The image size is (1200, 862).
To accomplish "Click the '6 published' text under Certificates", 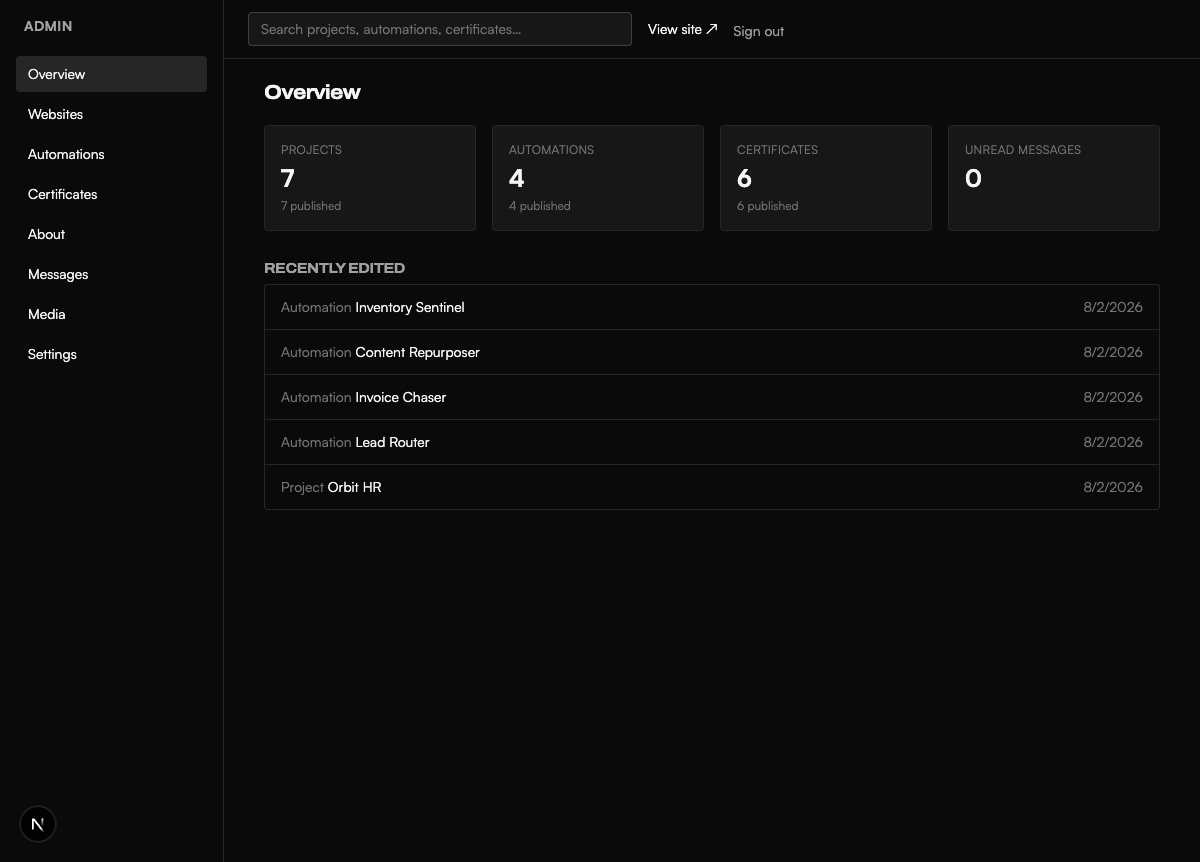I will [768, 206].
